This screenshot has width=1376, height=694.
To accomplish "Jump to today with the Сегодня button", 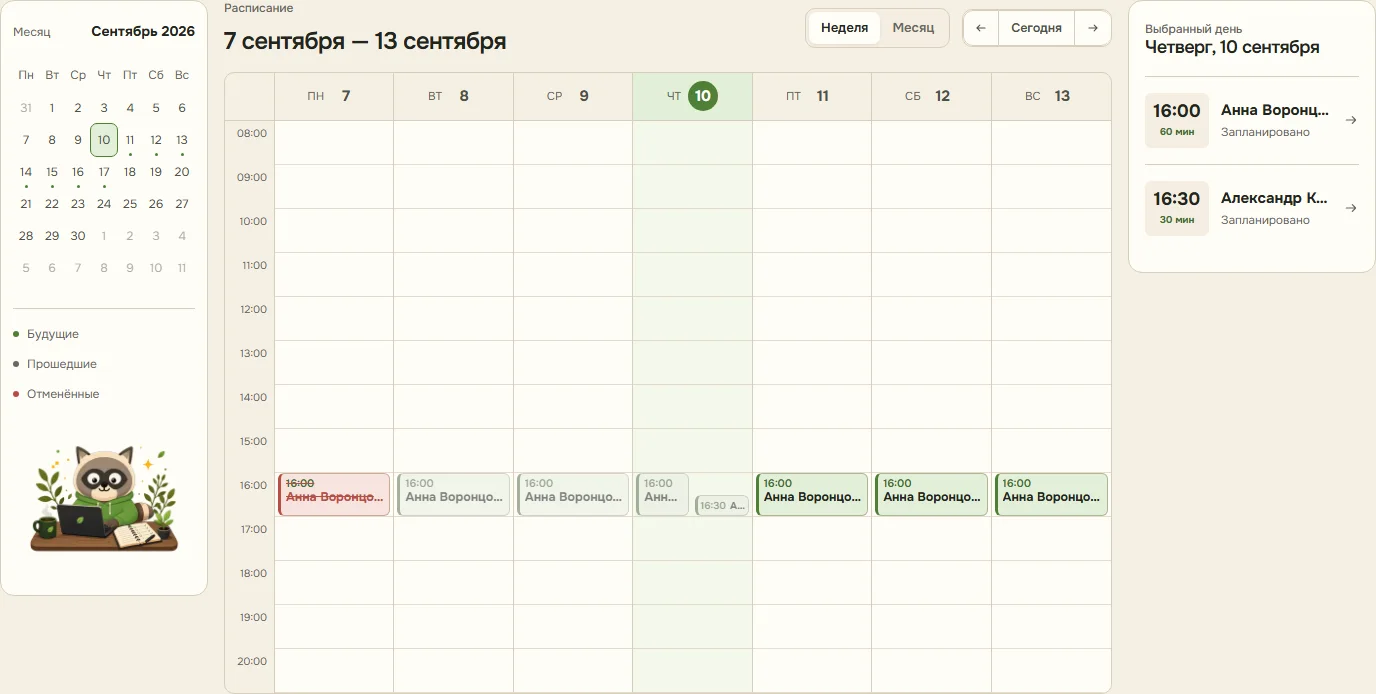I will 1036,28.
